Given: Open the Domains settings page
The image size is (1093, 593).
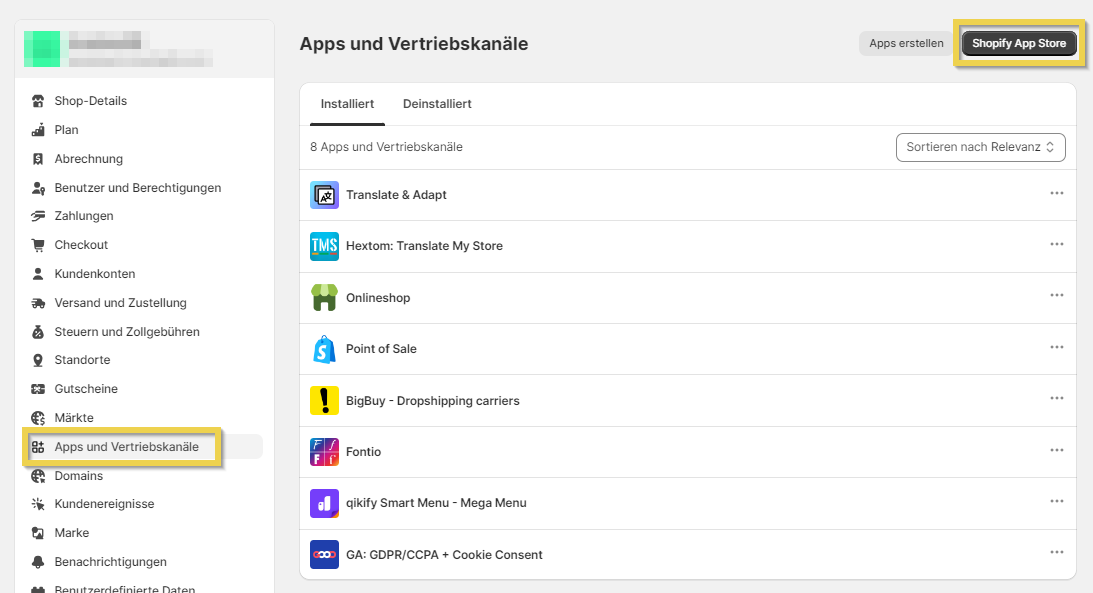Looking at the screenshot, I should tap(79, 476).
